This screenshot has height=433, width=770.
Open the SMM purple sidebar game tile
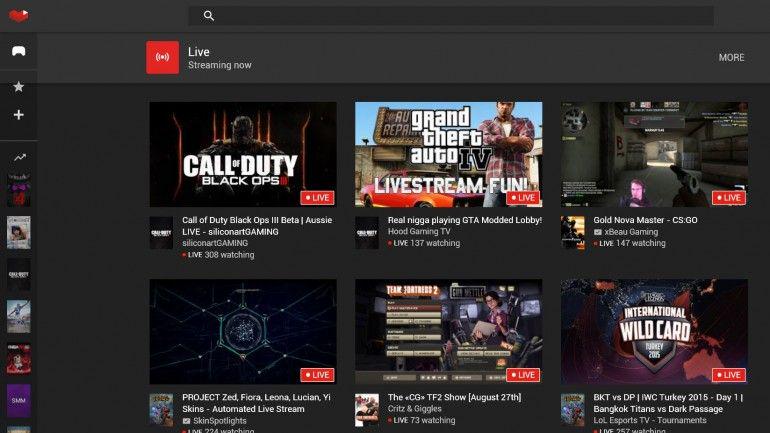click(x=19, y=401)
